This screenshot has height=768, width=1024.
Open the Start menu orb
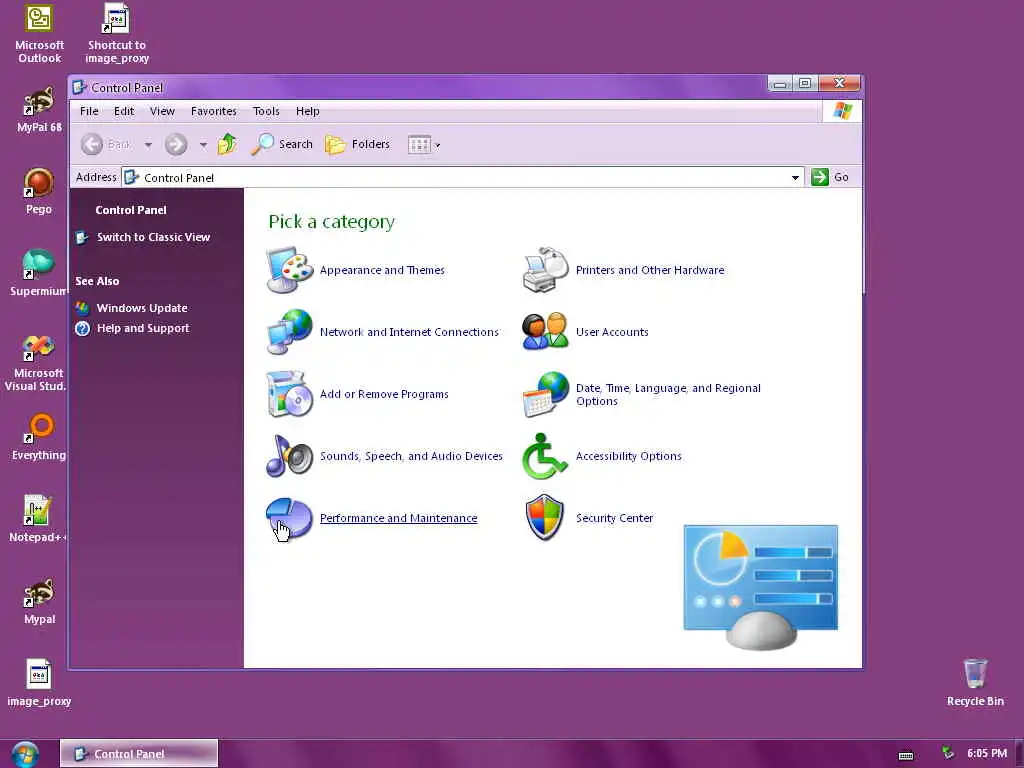point(25,754)
